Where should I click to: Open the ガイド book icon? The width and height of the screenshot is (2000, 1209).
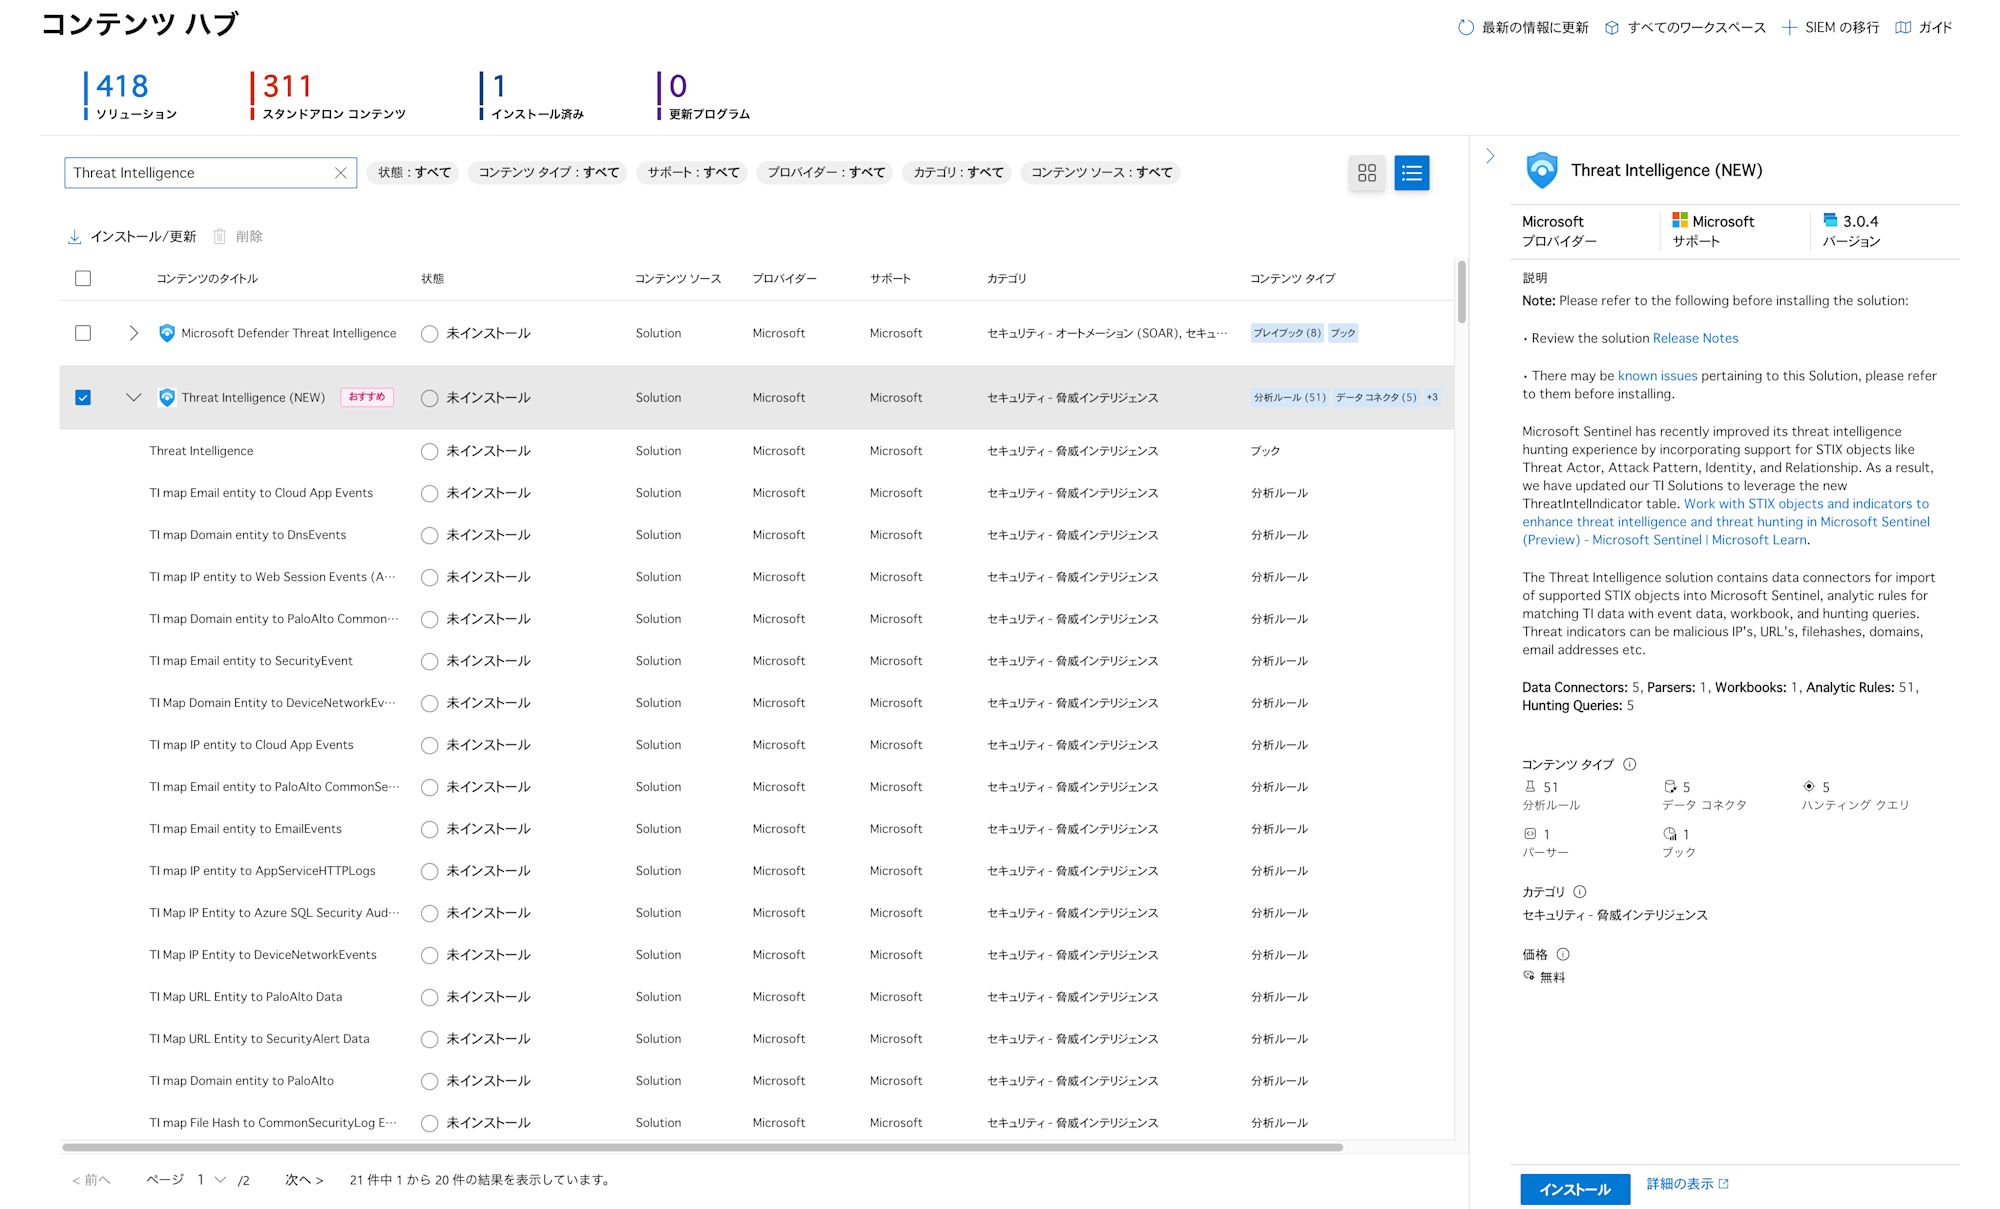[1903, 28]
